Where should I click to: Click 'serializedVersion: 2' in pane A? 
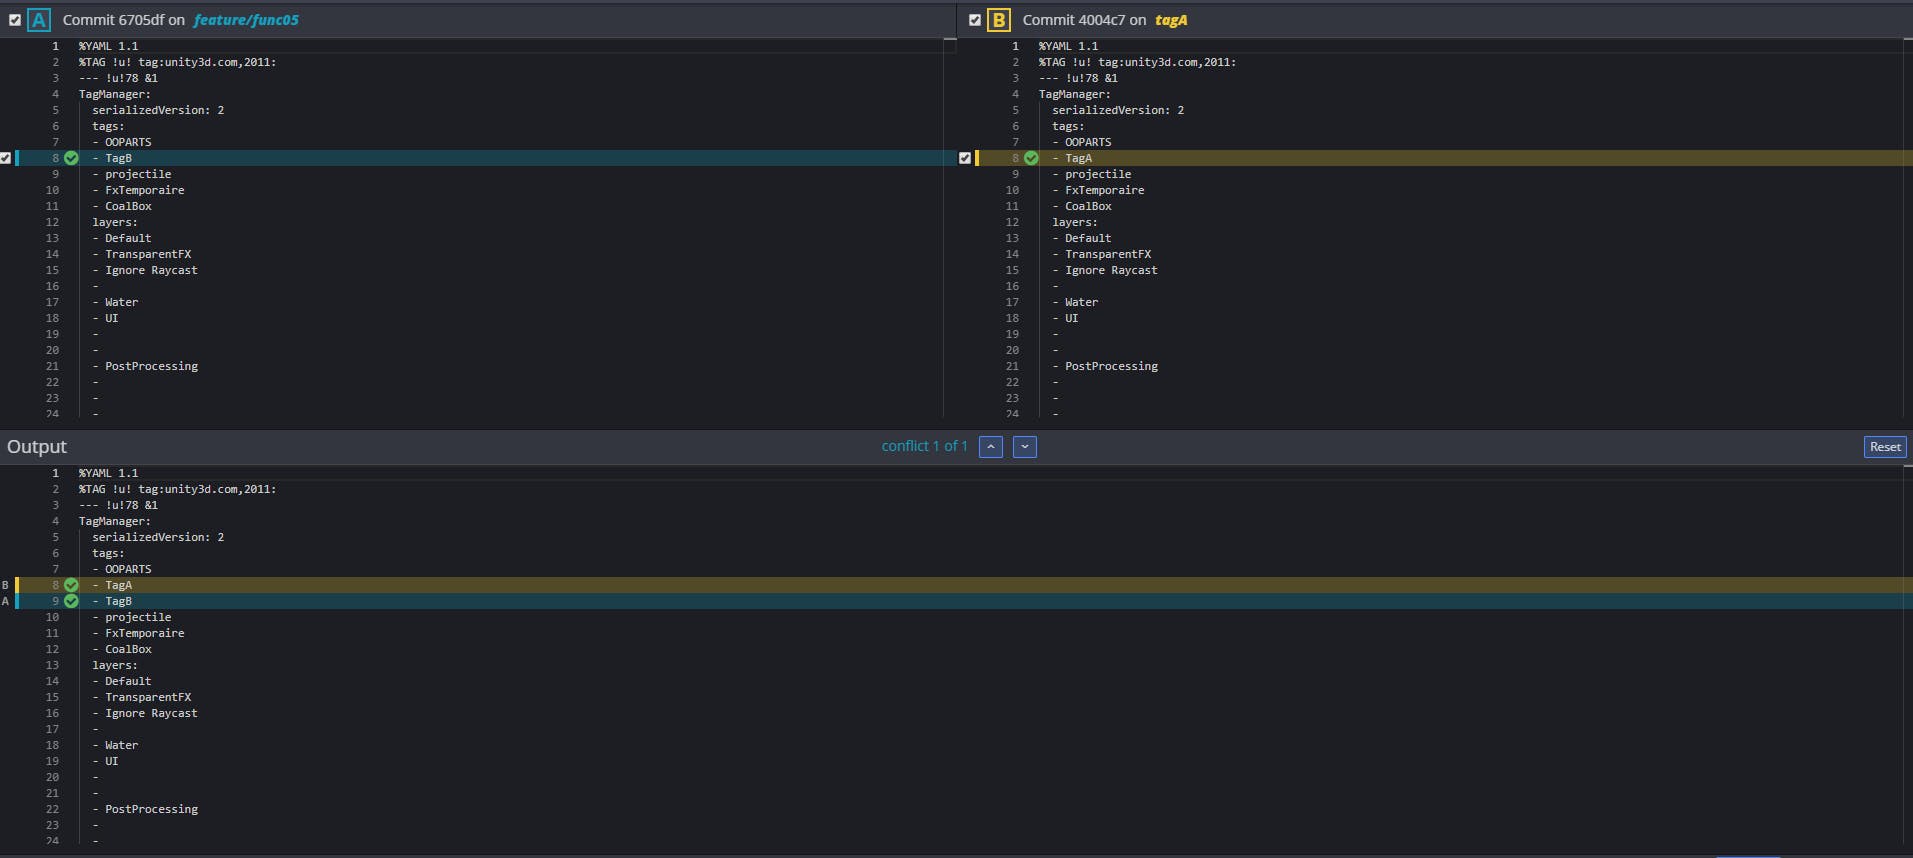[158, 110]
